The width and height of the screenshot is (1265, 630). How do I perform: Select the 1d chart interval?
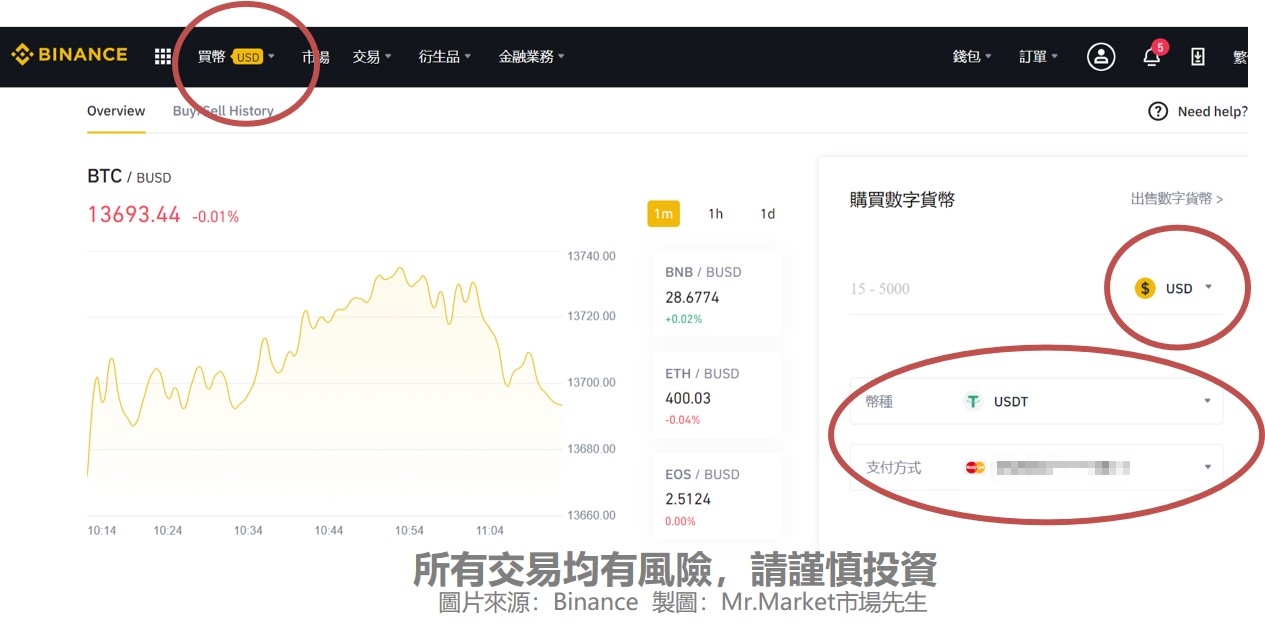767,214
